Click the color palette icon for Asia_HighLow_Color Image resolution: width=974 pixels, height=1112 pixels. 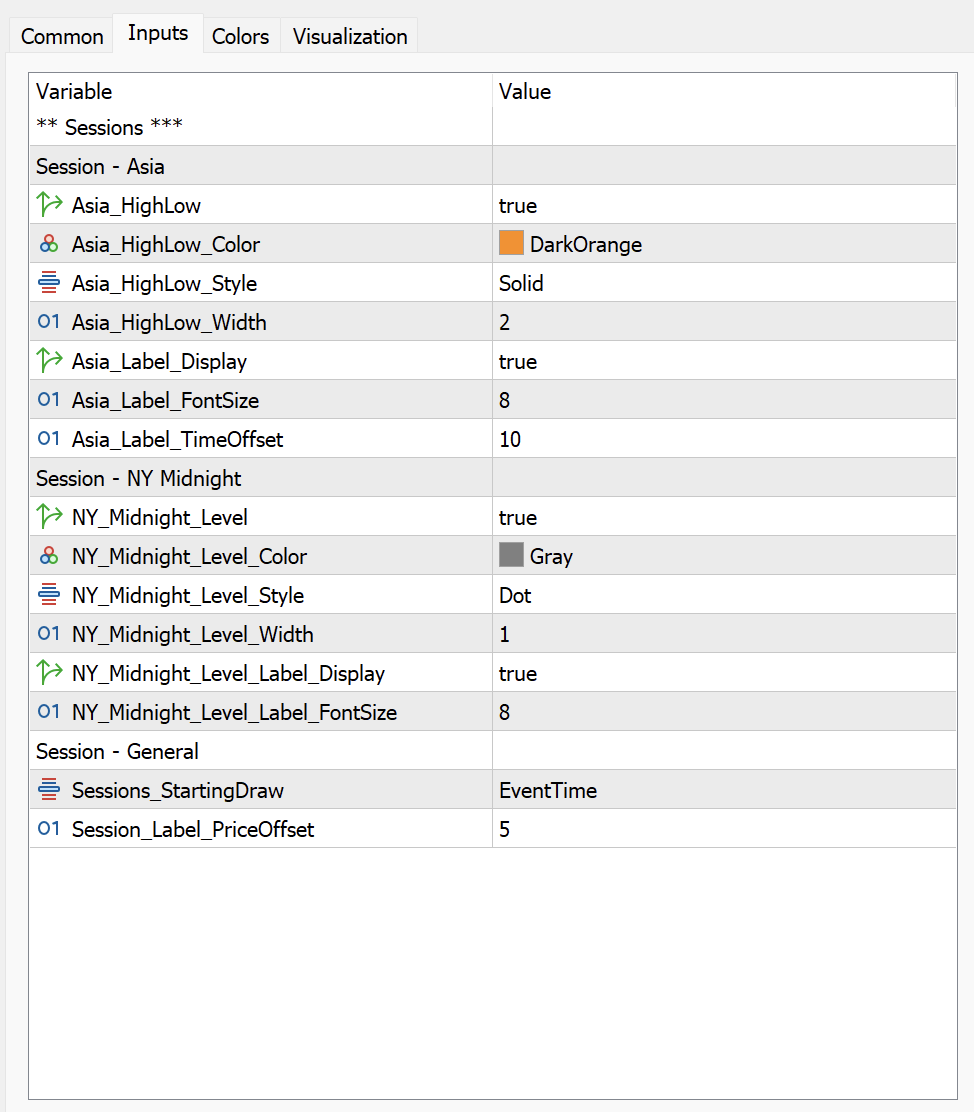coord(49,243)
